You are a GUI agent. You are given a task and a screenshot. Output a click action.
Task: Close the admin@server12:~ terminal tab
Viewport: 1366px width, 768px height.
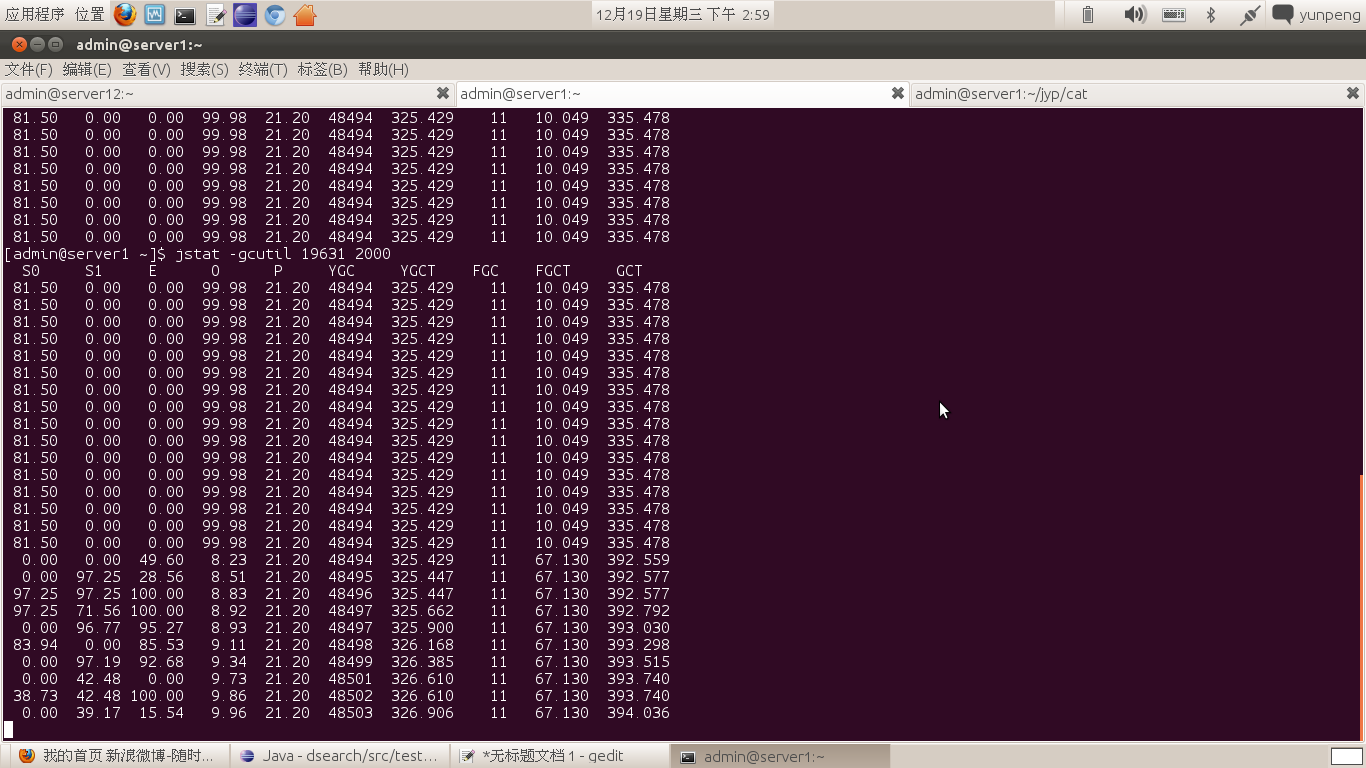443,93
